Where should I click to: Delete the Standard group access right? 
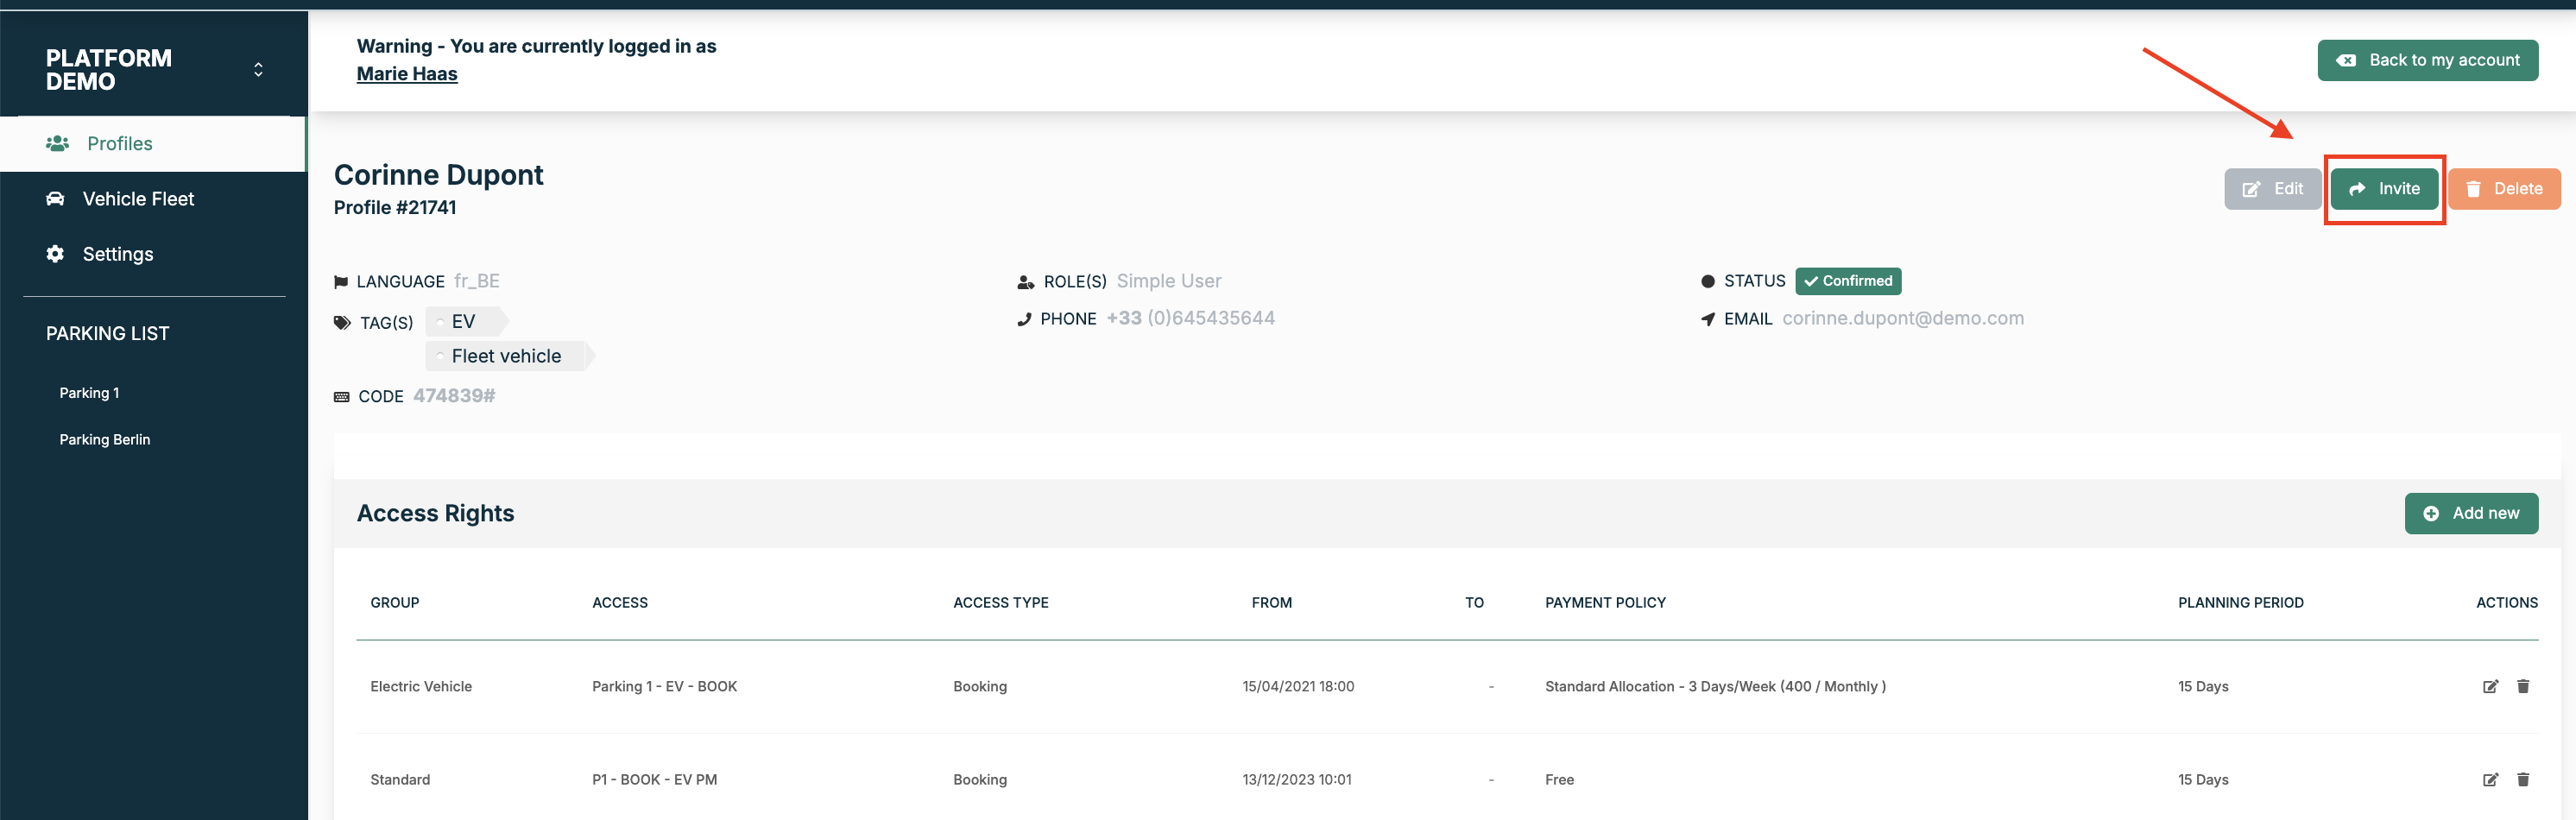[x=2523, y=779]
